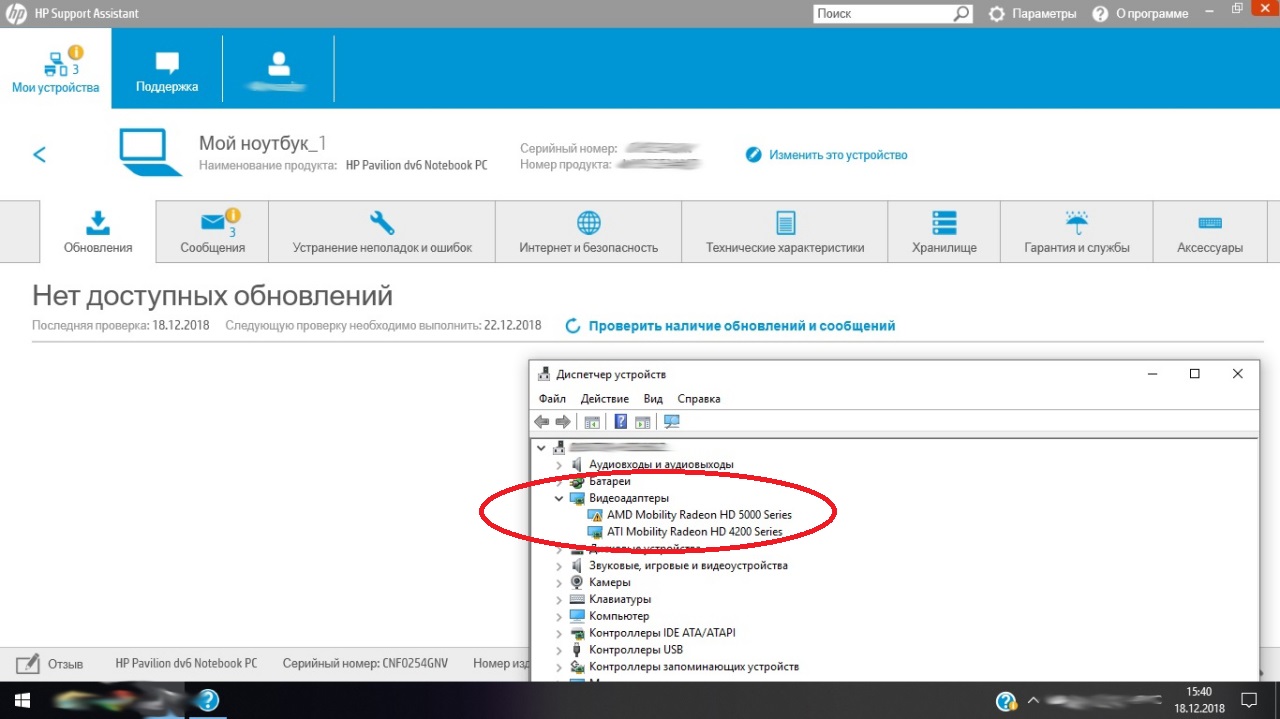Click Проверить наличие обновлений и сообщений
Screen dimensions: 1280x719
(730, 326)
